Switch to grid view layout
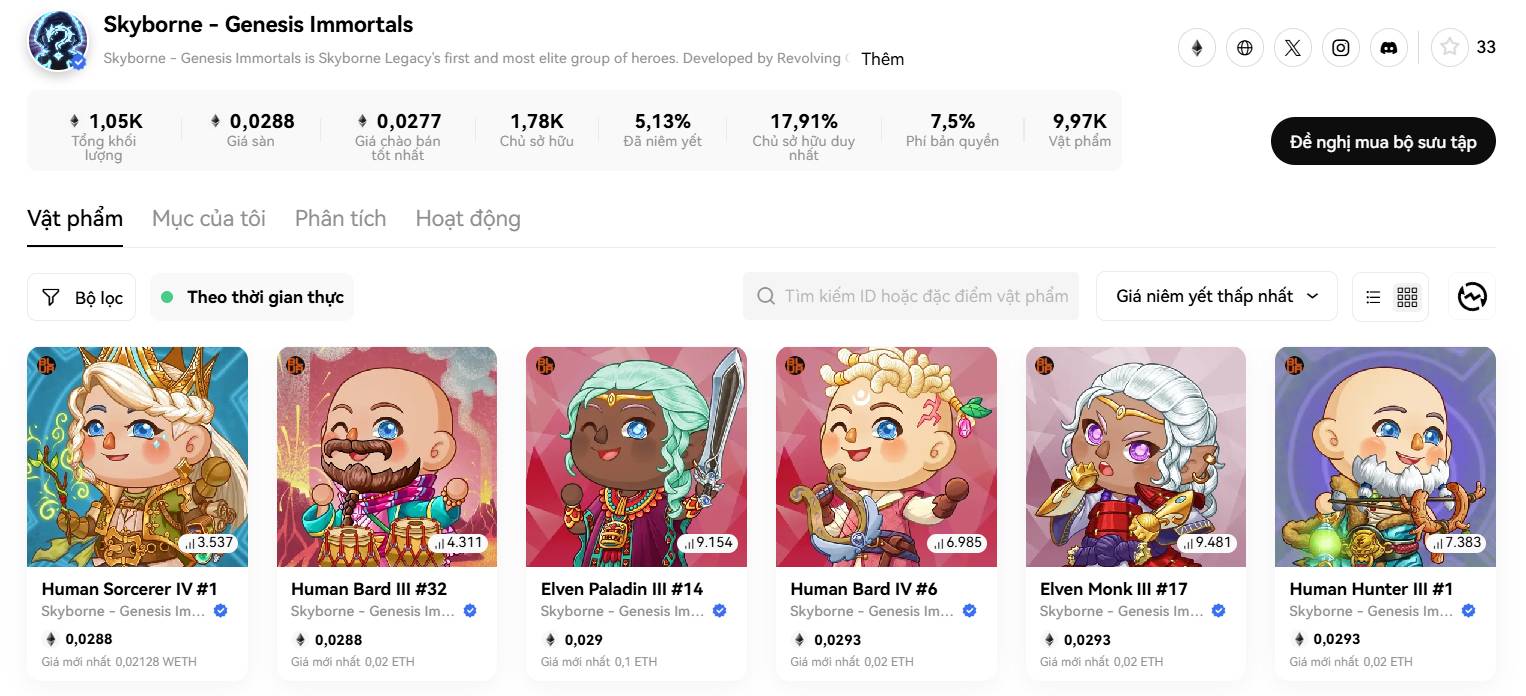This screenshot has width=1526, height=696. click(x=1407, y=297)
